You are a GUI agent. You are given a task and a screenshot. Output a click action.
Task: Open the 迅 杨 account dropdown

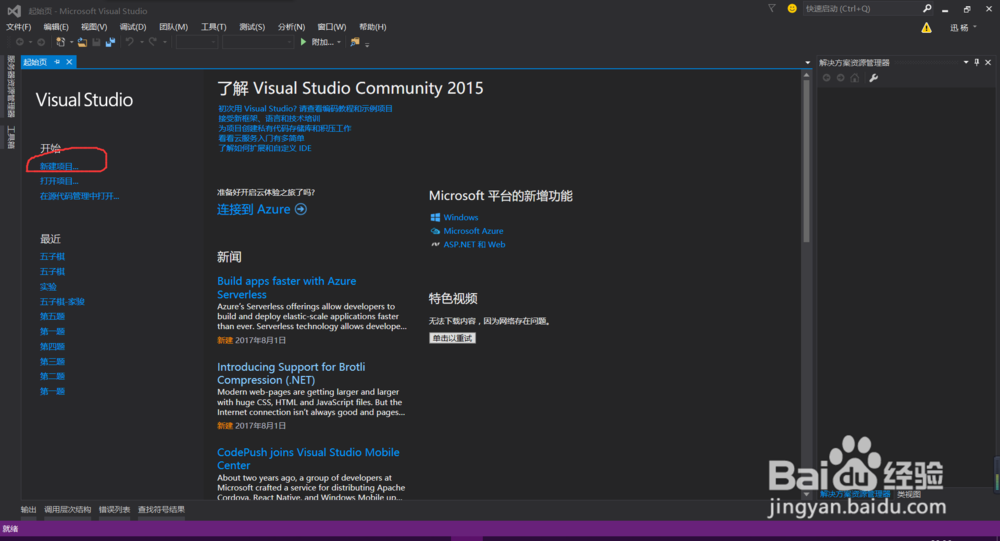tap(963, 27)
